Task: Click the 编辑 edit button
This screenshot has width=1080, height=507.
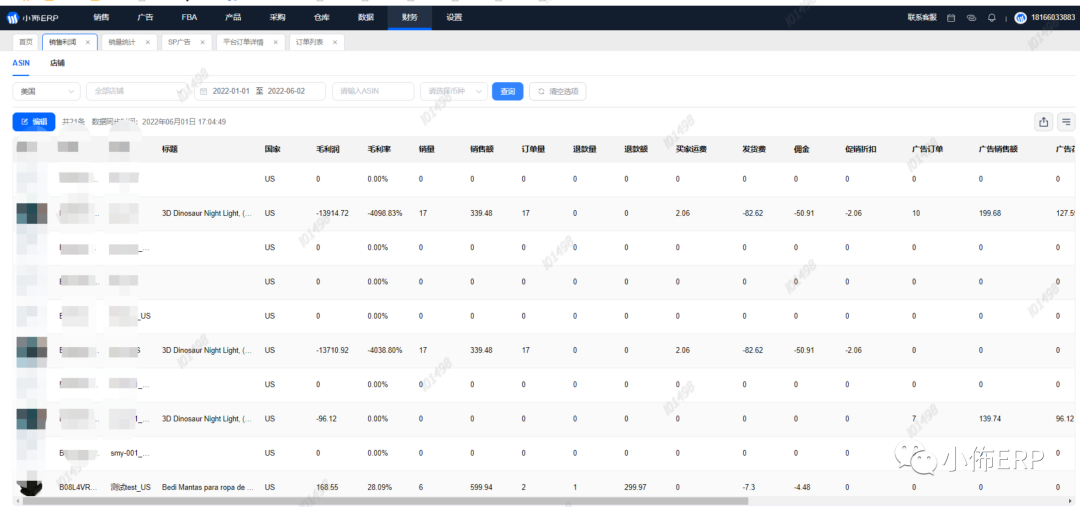Action: tap(34, 121)
